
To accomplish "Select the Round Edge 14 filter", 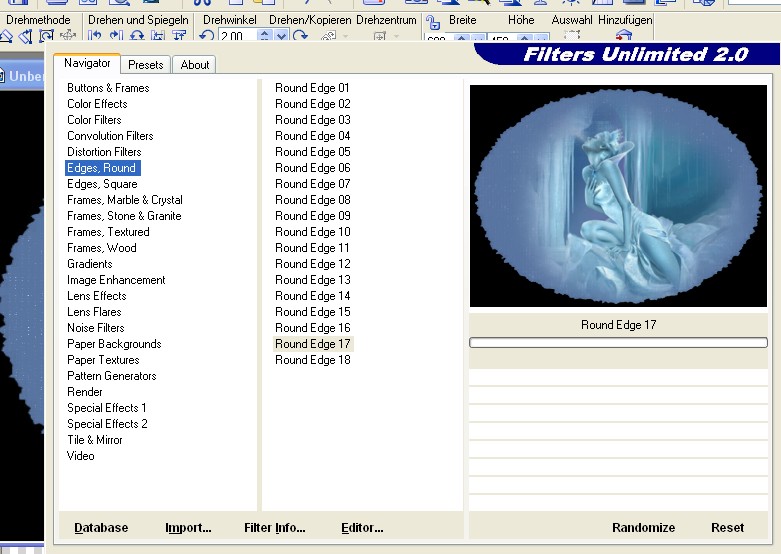I will [312, 295].
